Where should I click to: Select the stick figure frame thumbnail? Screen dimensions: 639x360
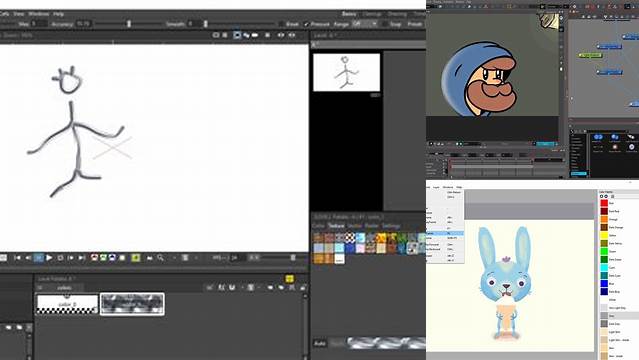[x=346, y=73]
